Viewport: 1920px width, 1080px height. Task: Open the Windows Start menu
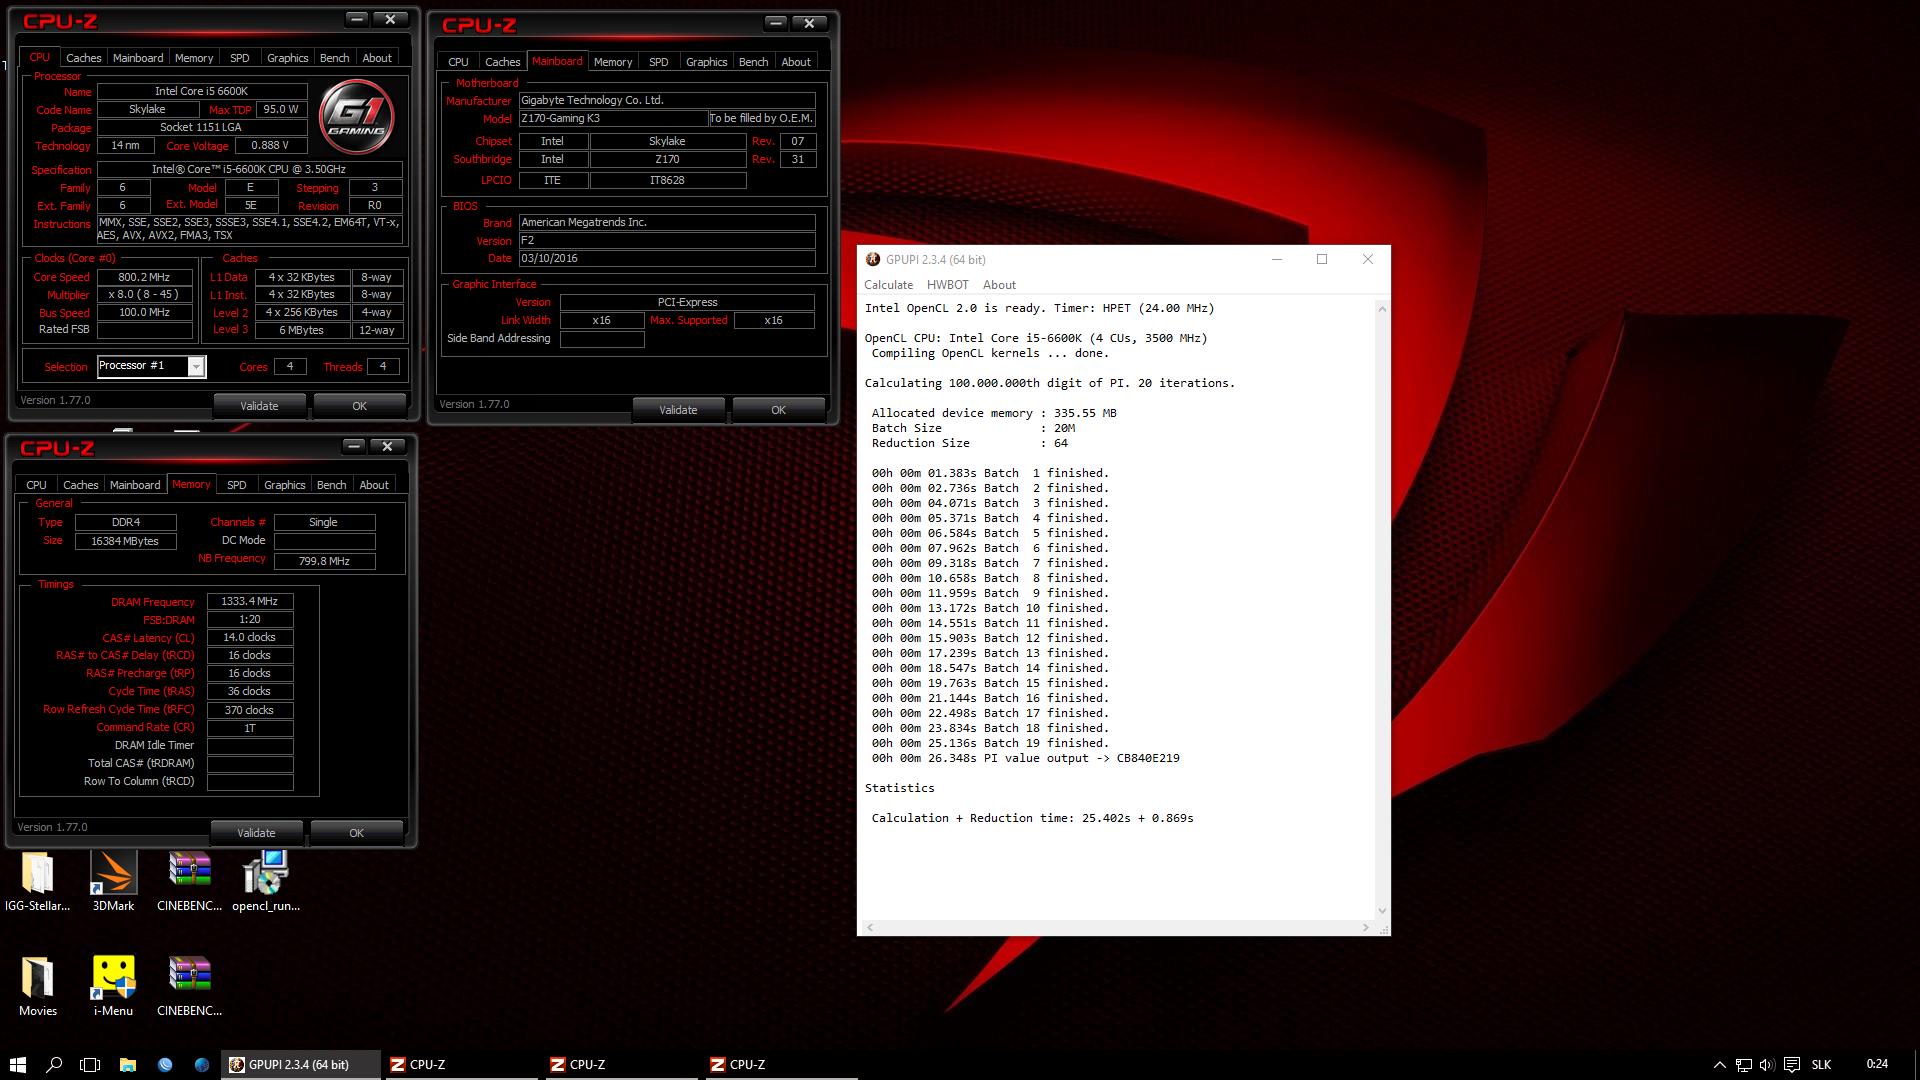coord(17,1065)
